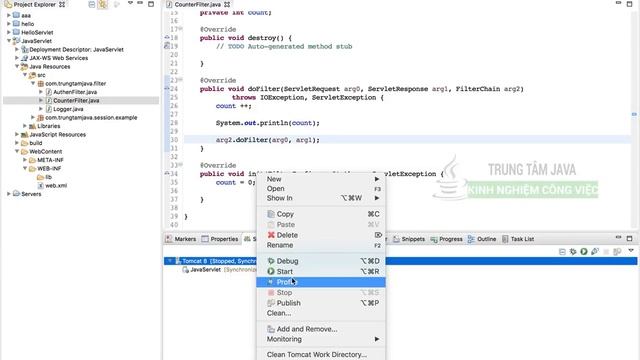
Task: Select WEB-INF folder in tree
Action: pyautogui.click(x=49, y=168)
